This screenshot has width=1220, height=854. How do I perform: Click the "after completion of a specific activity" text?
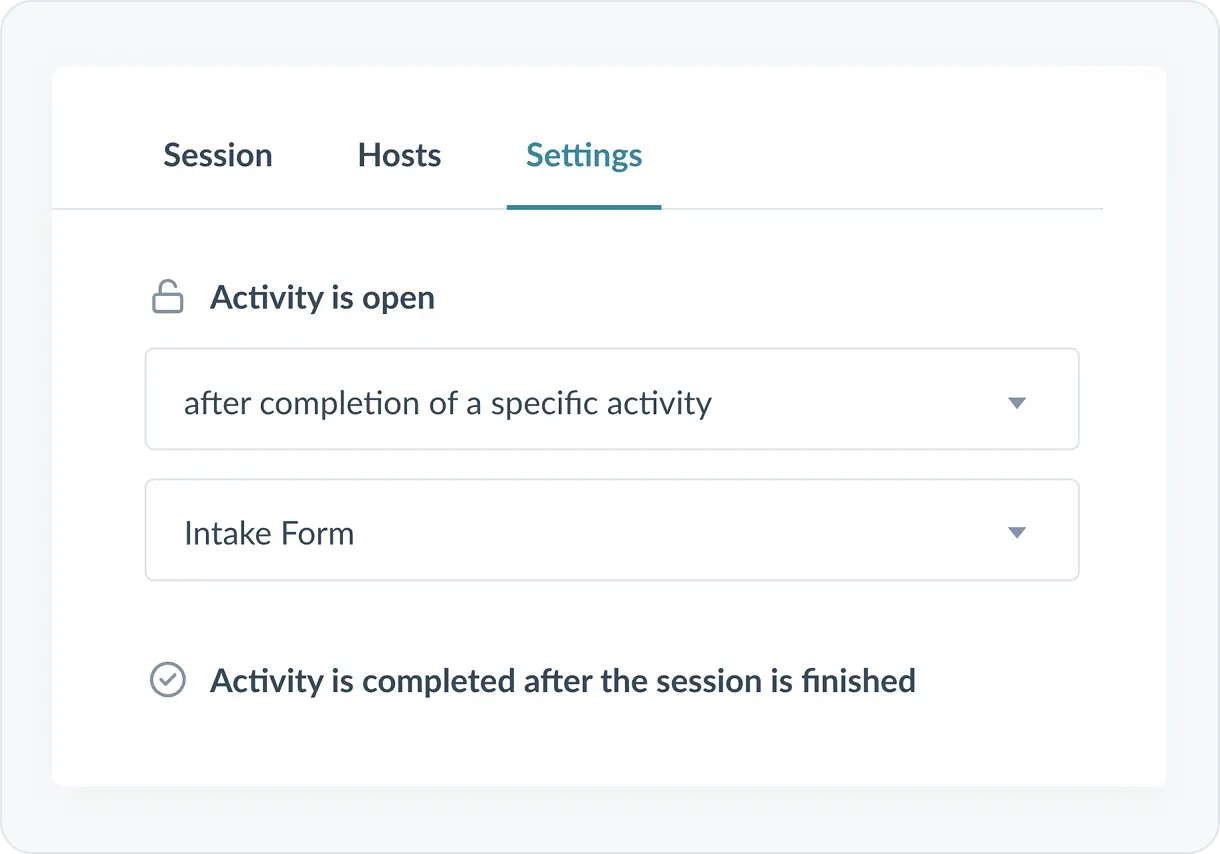pyautogui.click(x=447, y=403)
